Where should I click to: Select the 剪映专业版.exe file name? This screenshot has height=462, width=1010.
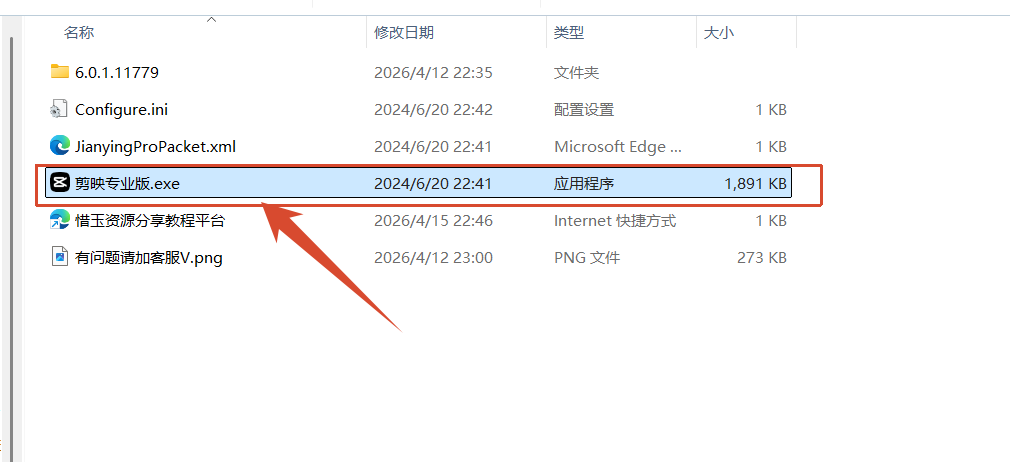click(128, 184)
